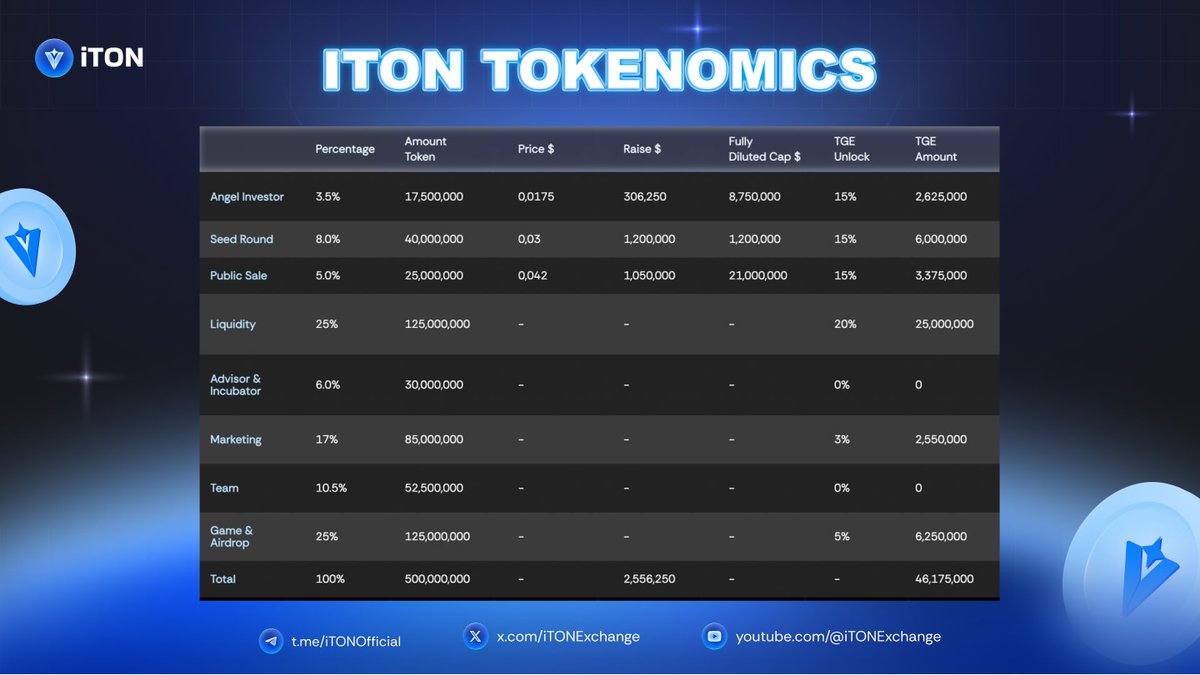Click the 1,050,000 raise value
Screen dimensions: 1200x675
pos(649,275)
